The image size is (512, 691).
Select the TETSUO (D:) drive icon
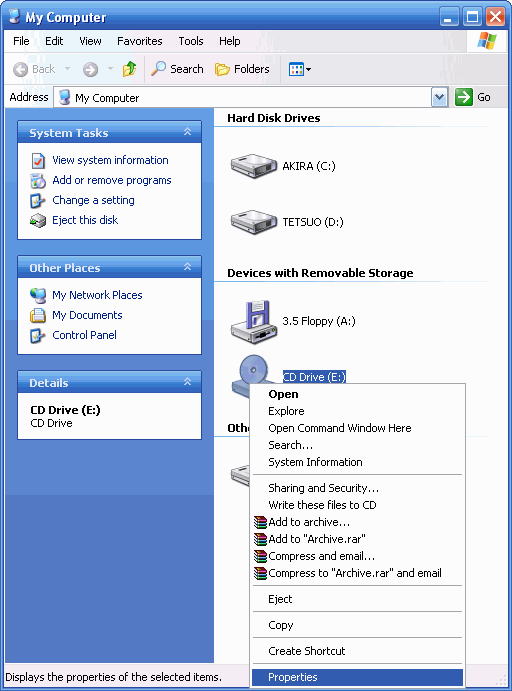point(254,222)
